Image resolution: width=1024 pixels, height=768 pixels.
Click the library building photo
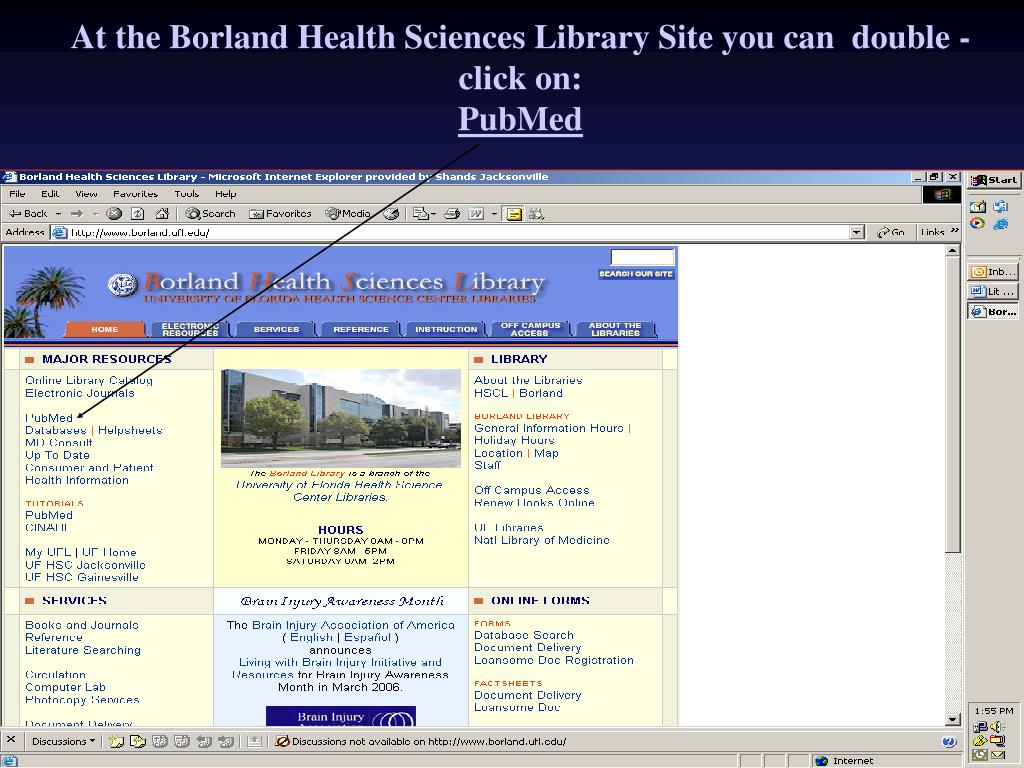(341, 419)
